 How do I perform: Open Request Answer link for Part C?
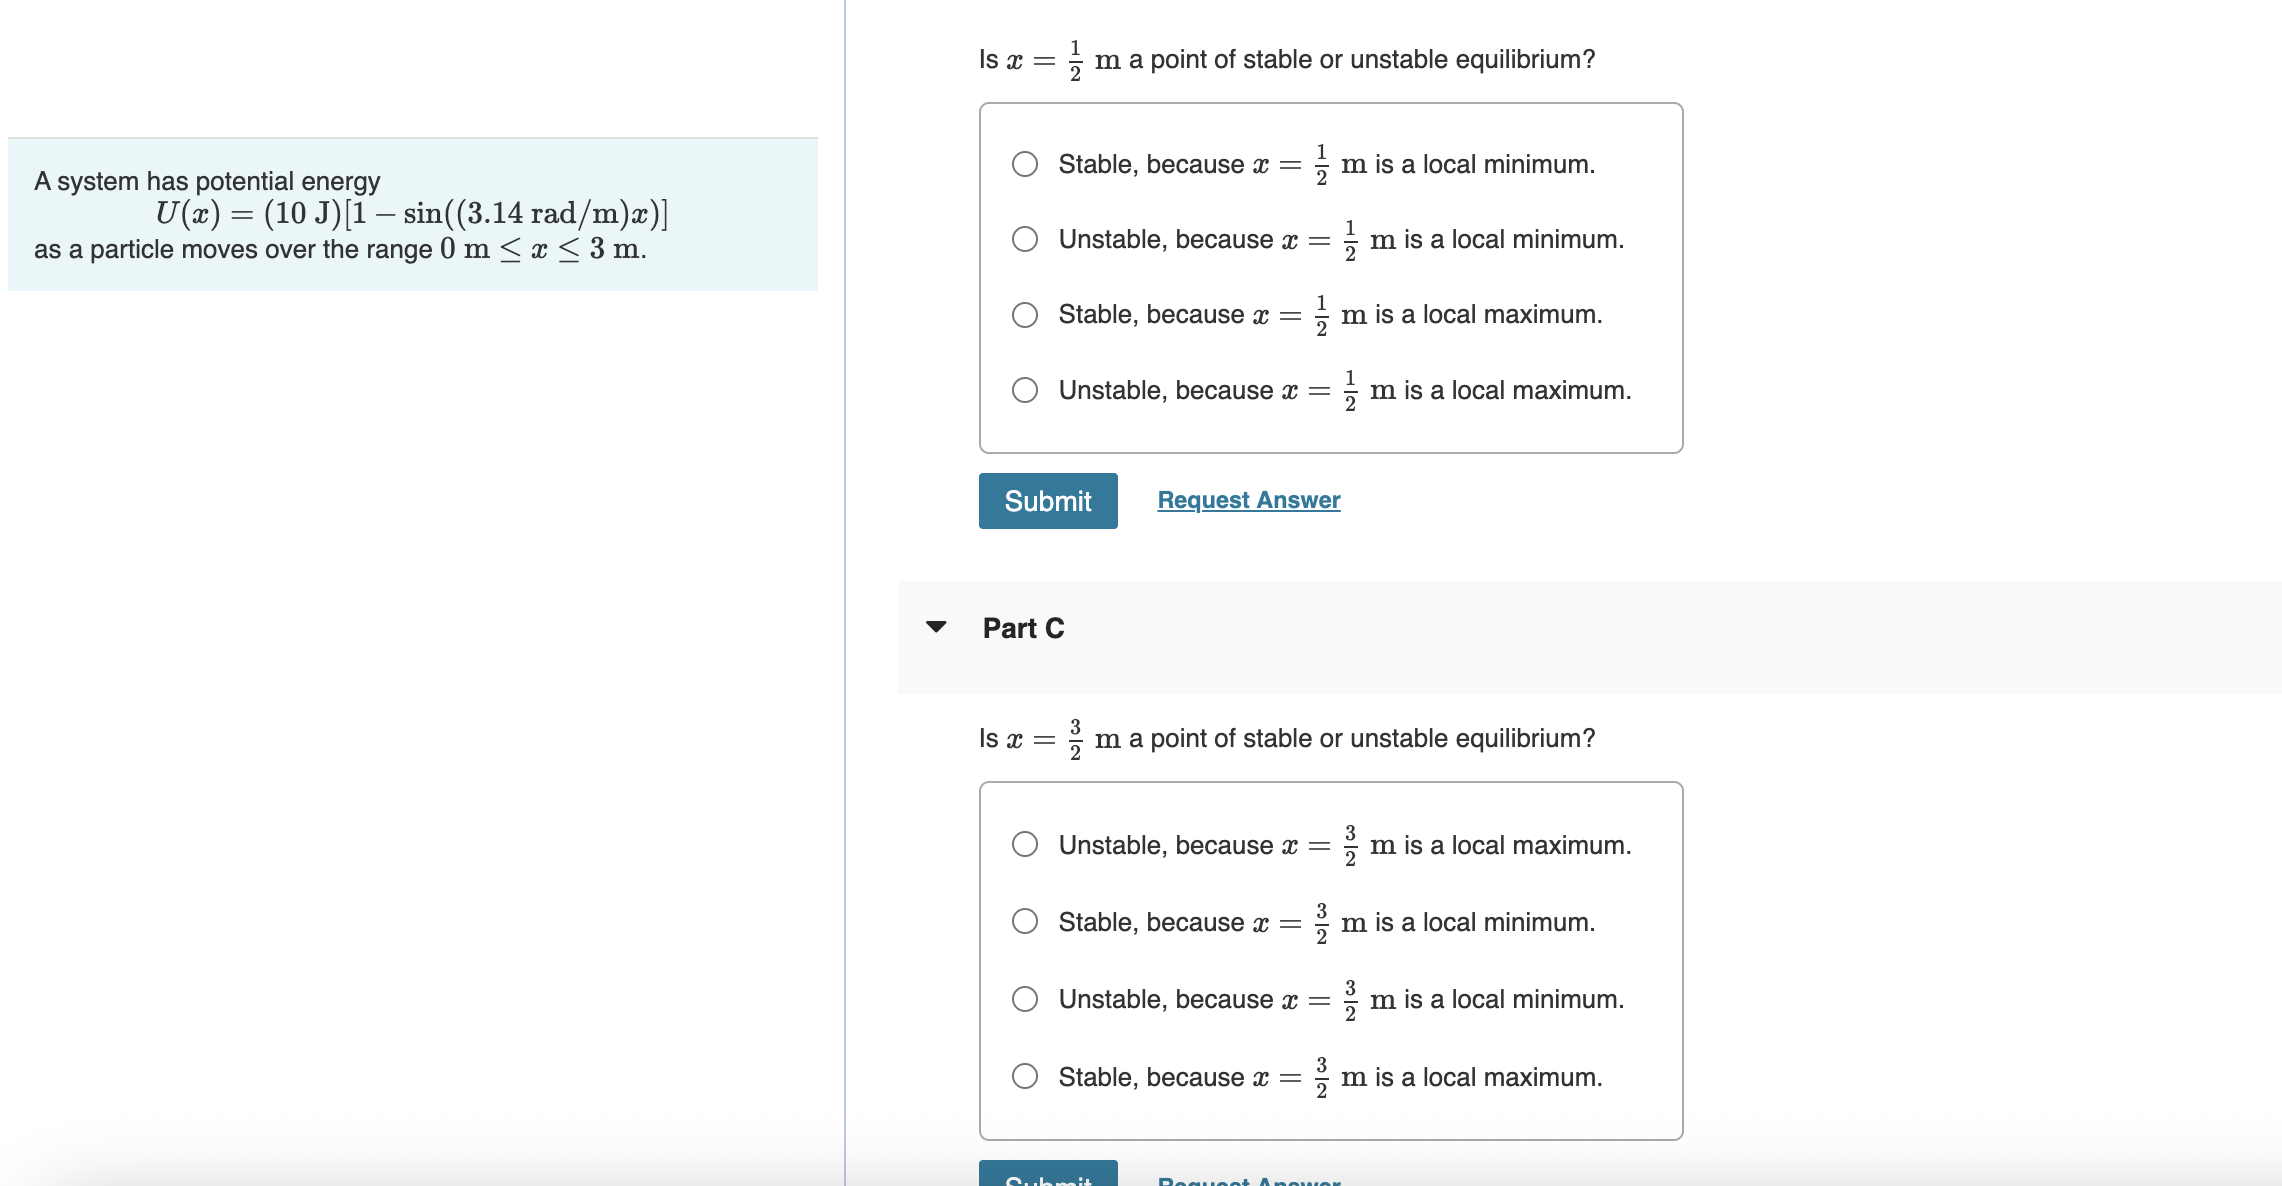(x=1248, y=1179)
